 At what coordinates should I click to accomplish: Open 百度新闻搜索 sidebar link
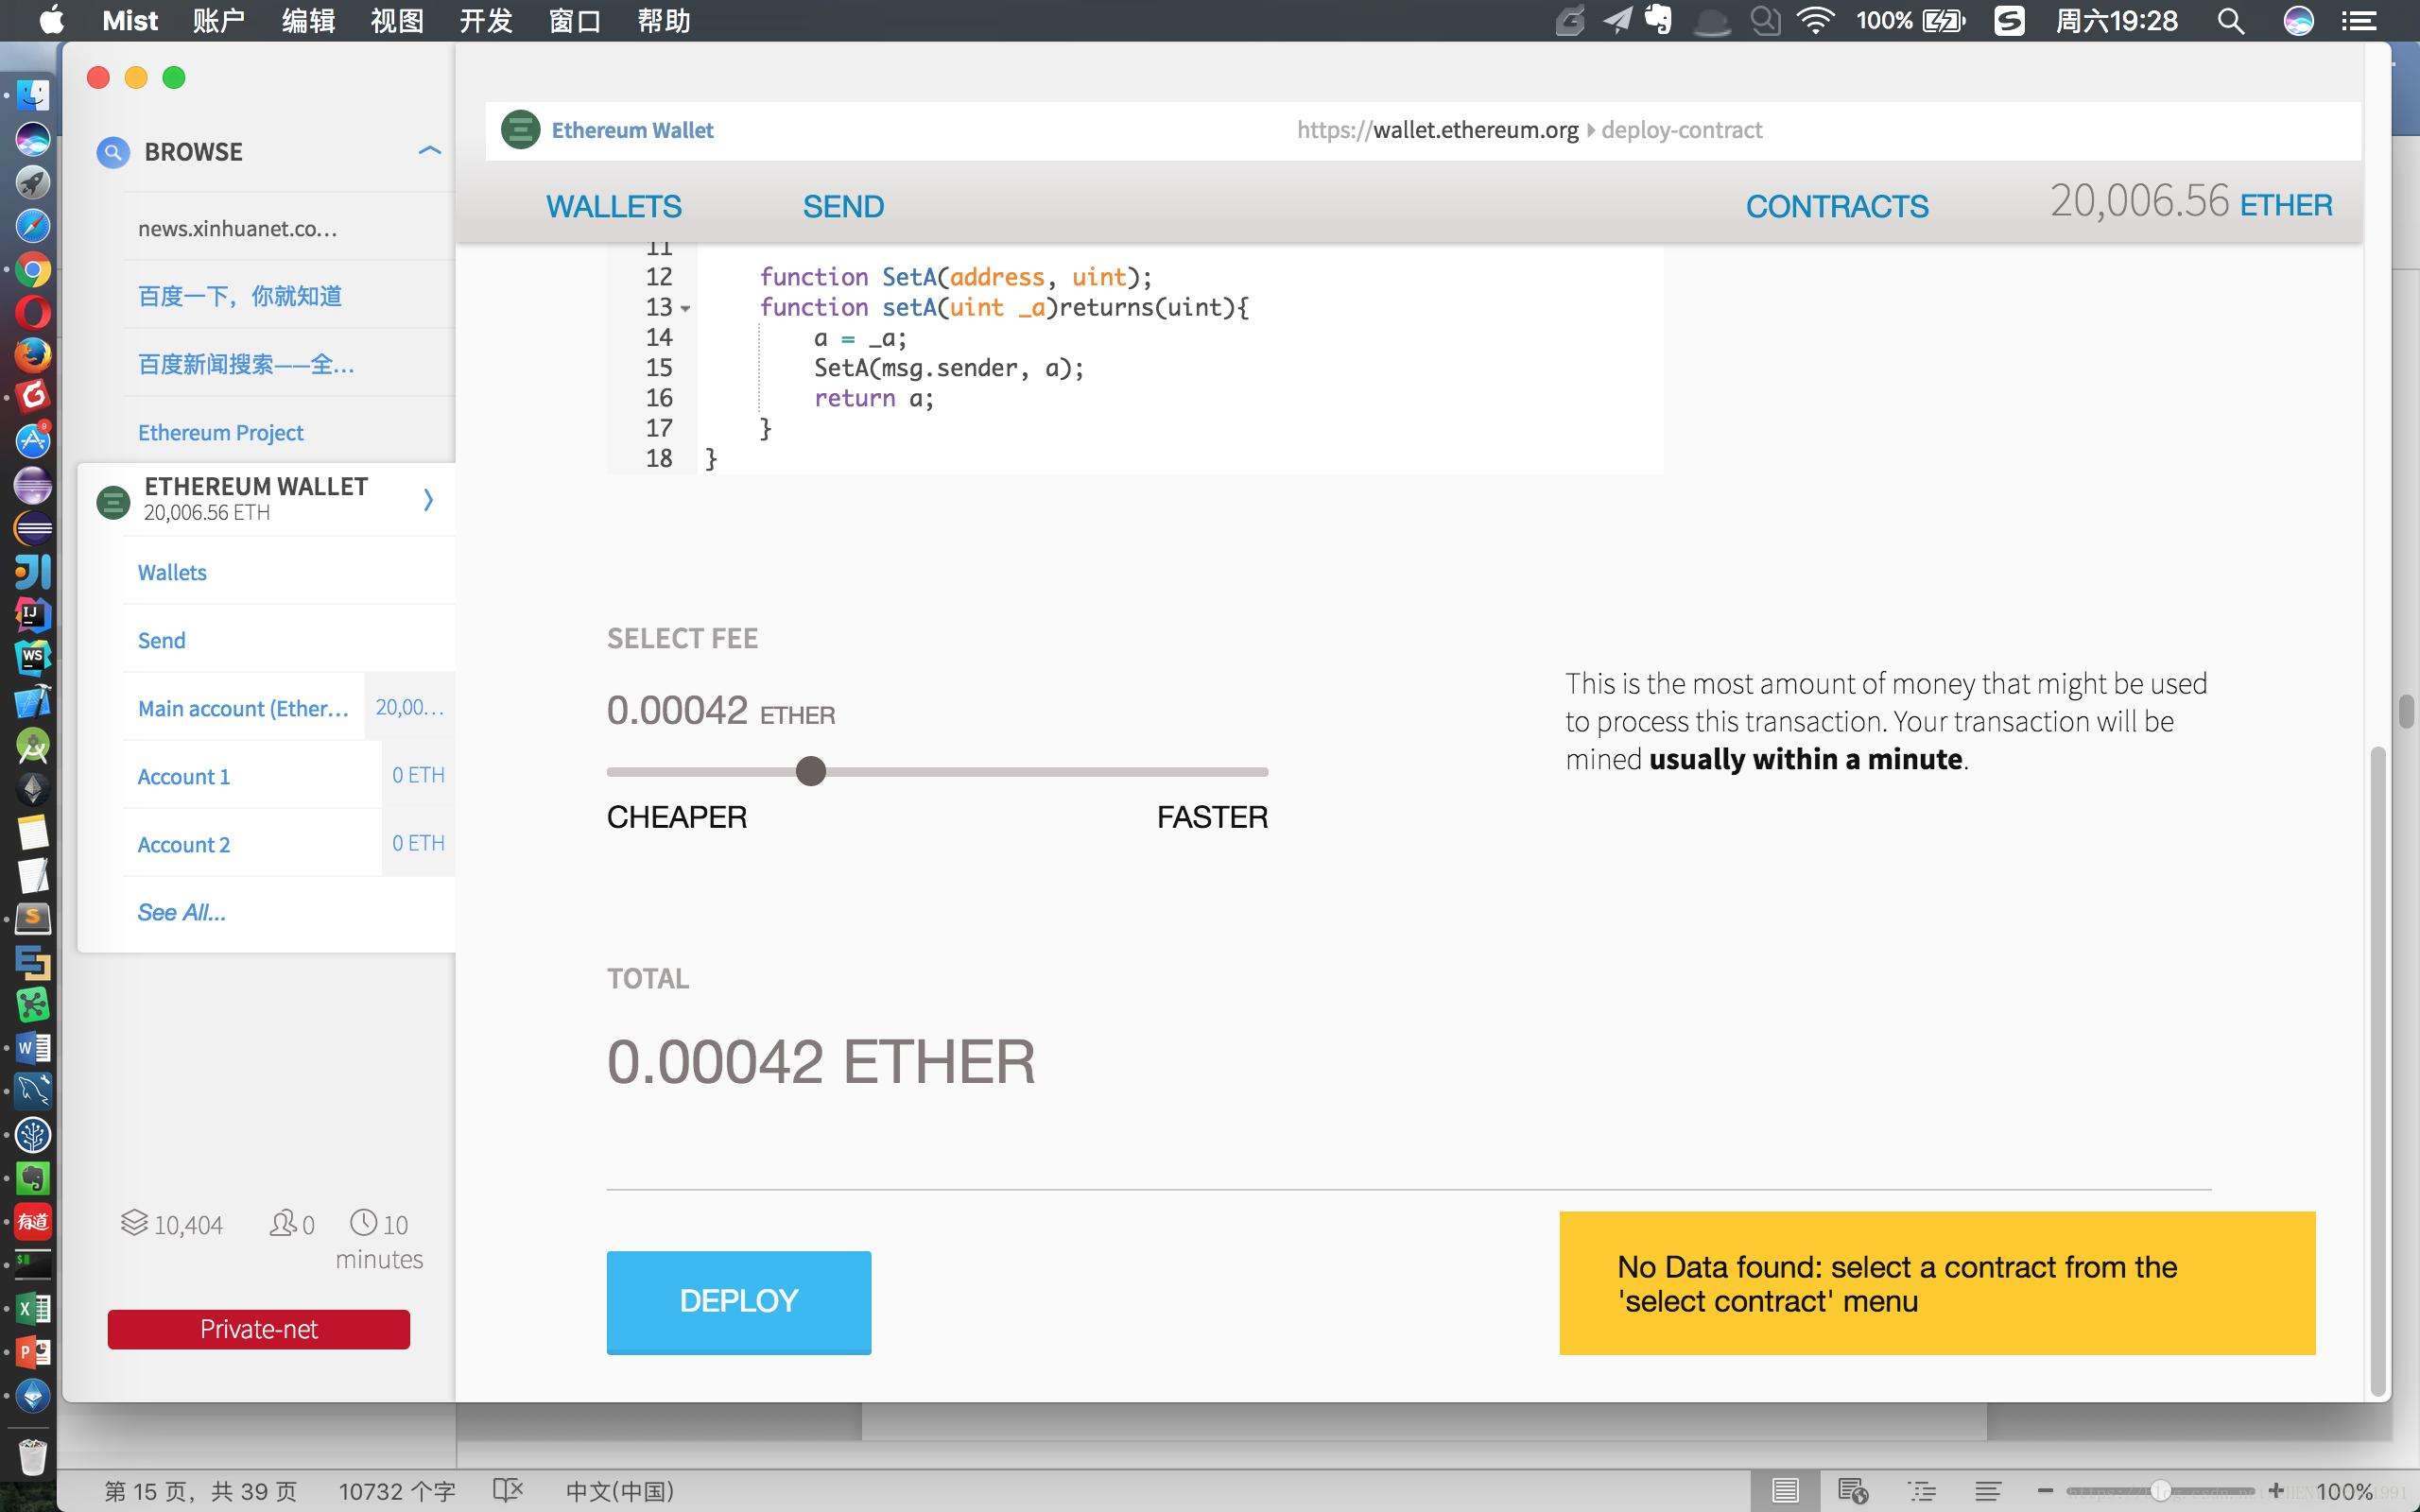click(246, 364)
